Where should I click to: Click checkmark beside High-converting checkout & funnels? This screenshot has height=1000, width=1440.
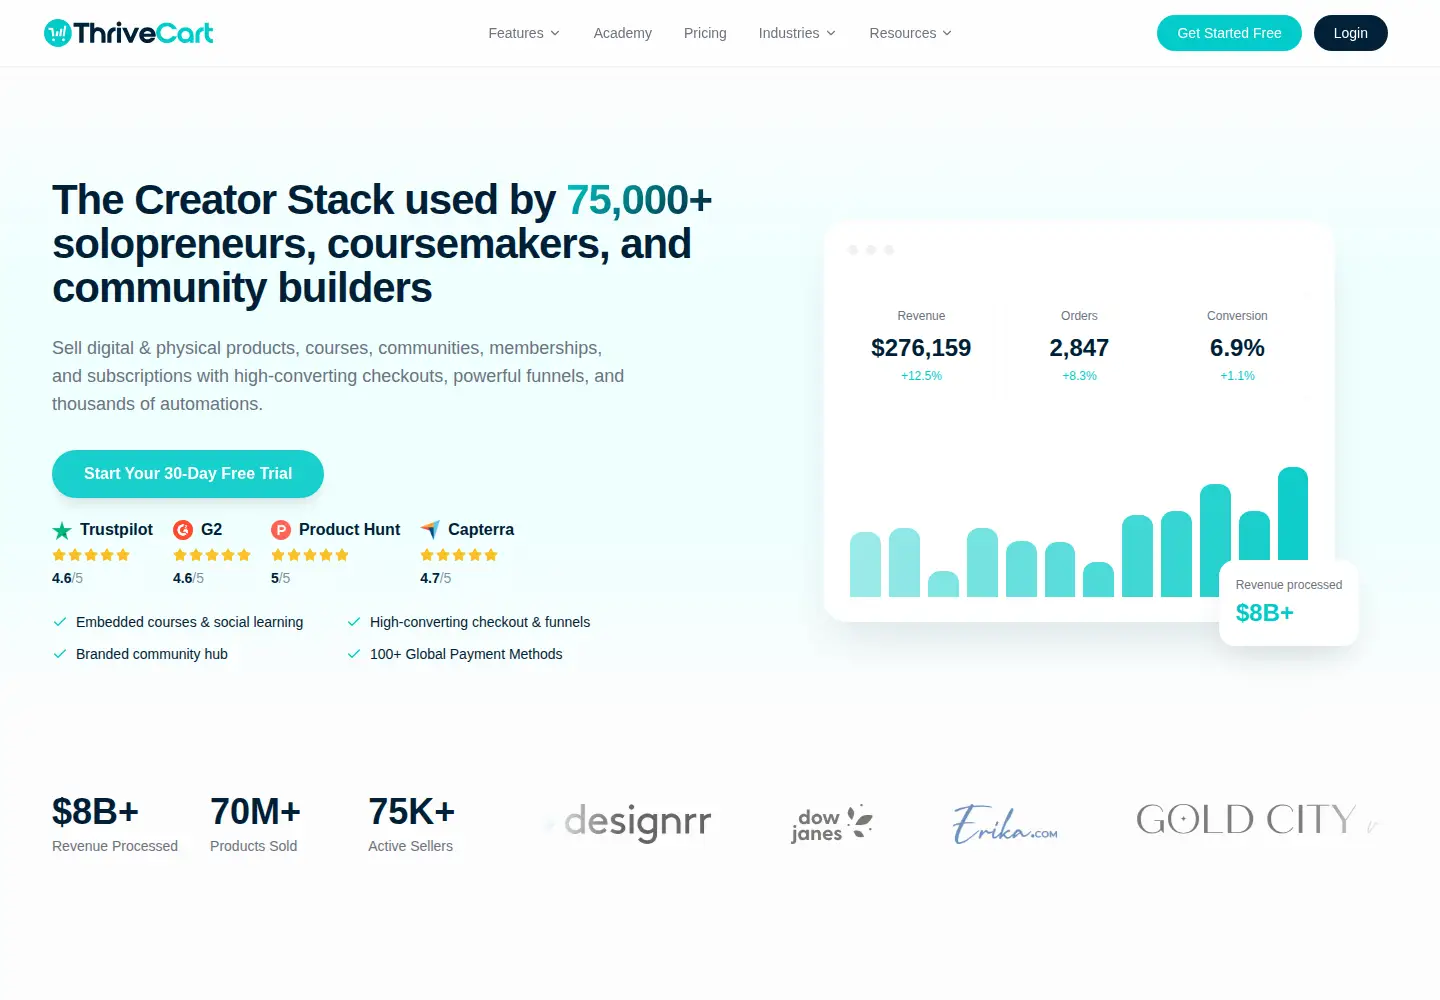354,622
